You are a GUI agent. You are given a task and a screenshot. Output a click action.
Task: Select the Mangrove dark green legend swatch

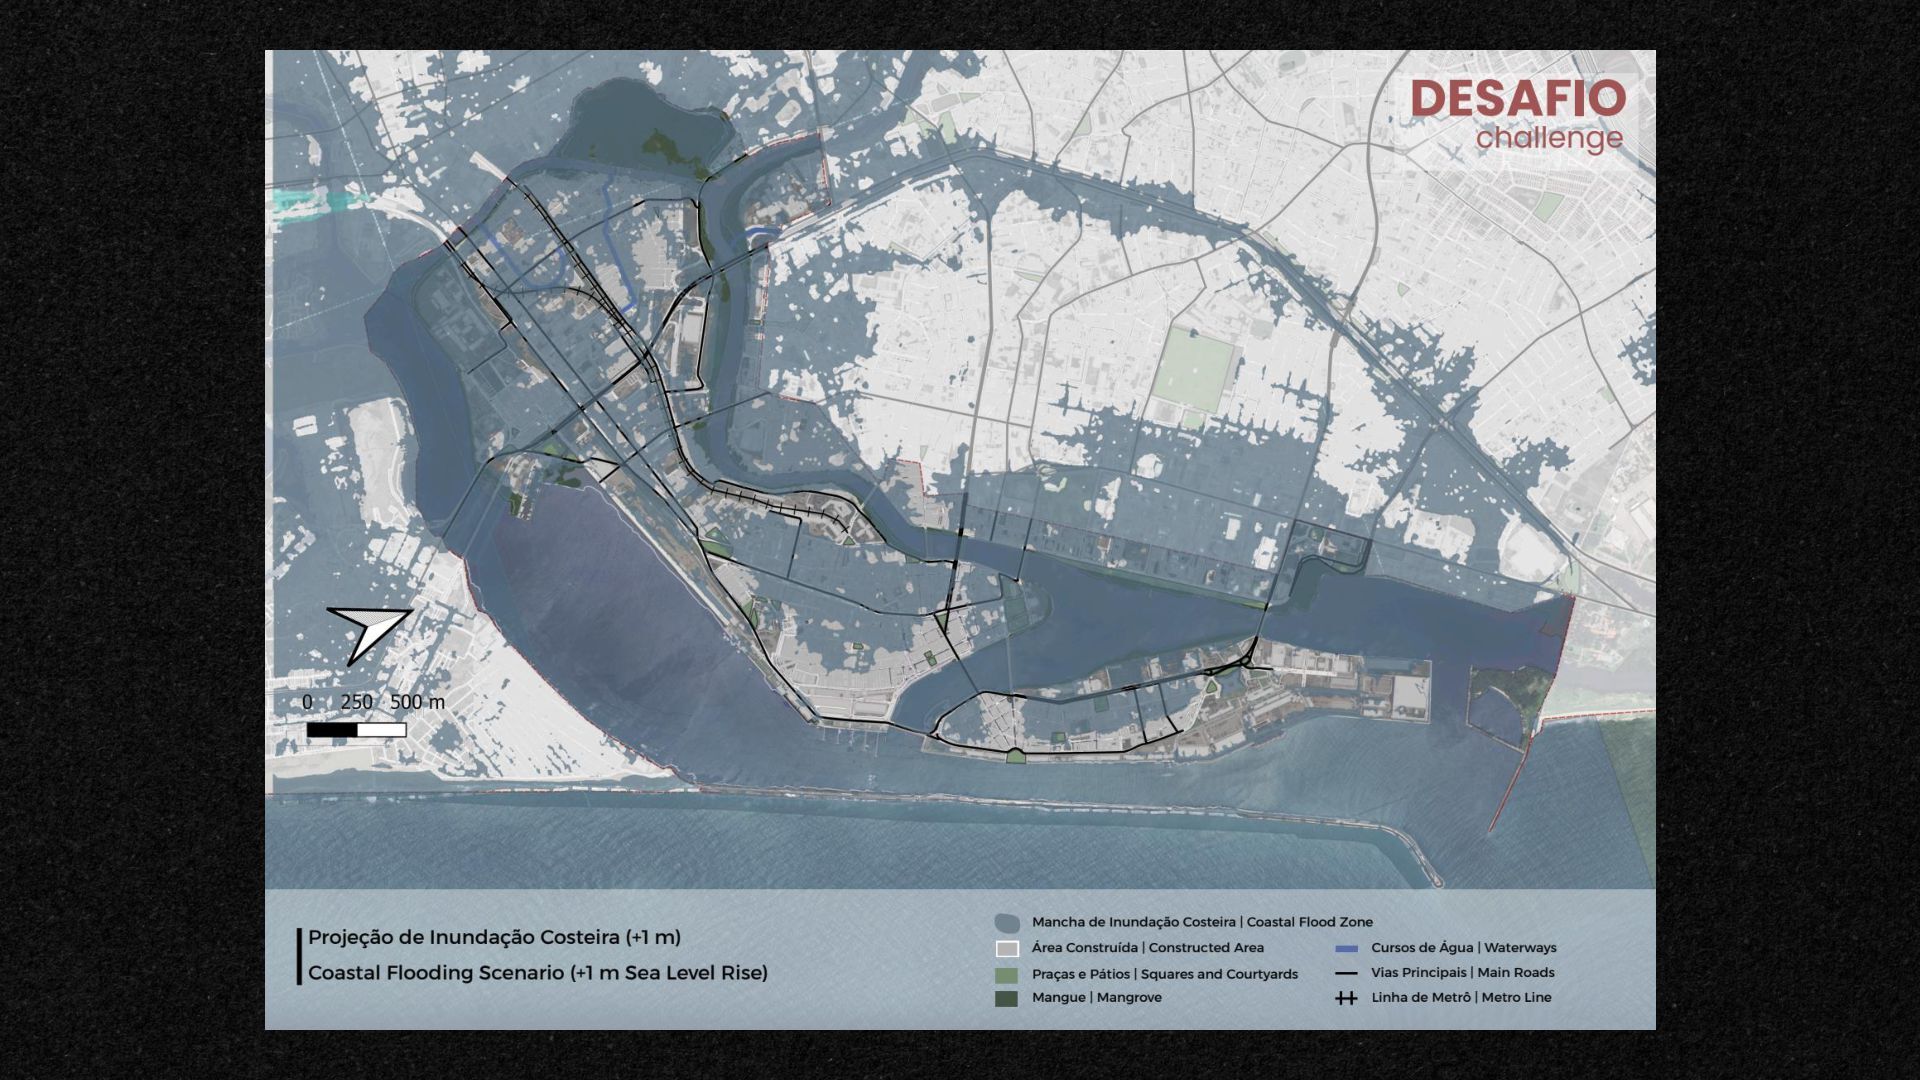tap(1007, 998)
